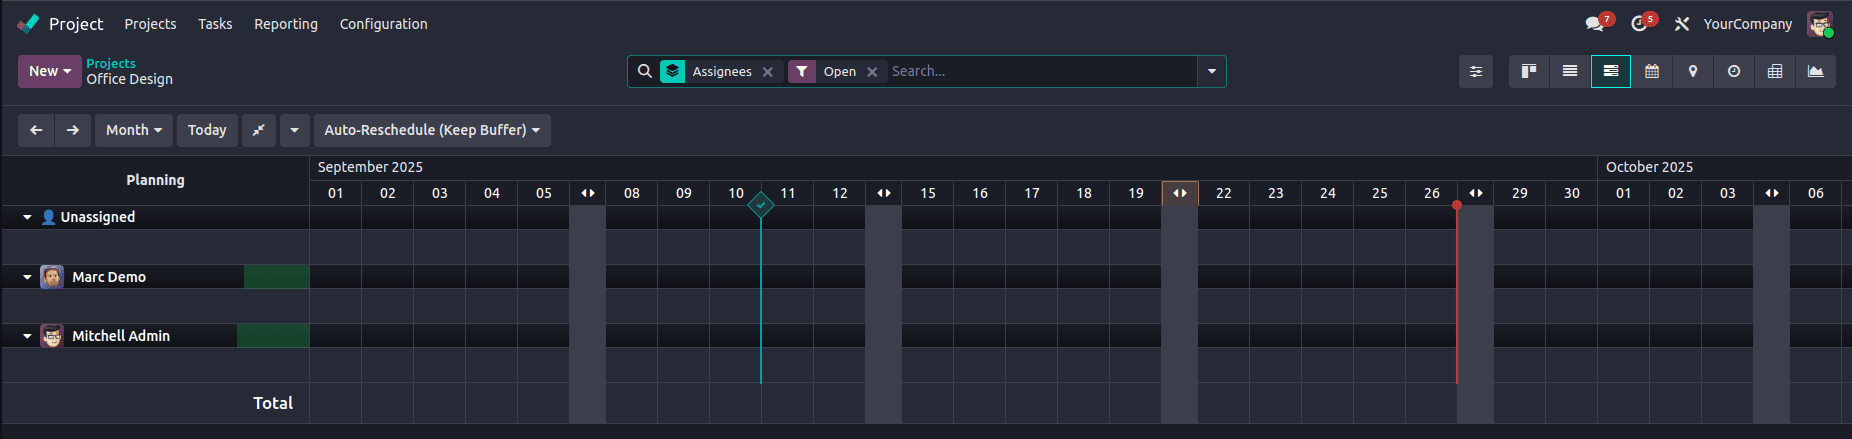Open the conversations messages icon
Image resolution: width=1852 pixels, height=439 pixels.
(x=1594, y=24)
